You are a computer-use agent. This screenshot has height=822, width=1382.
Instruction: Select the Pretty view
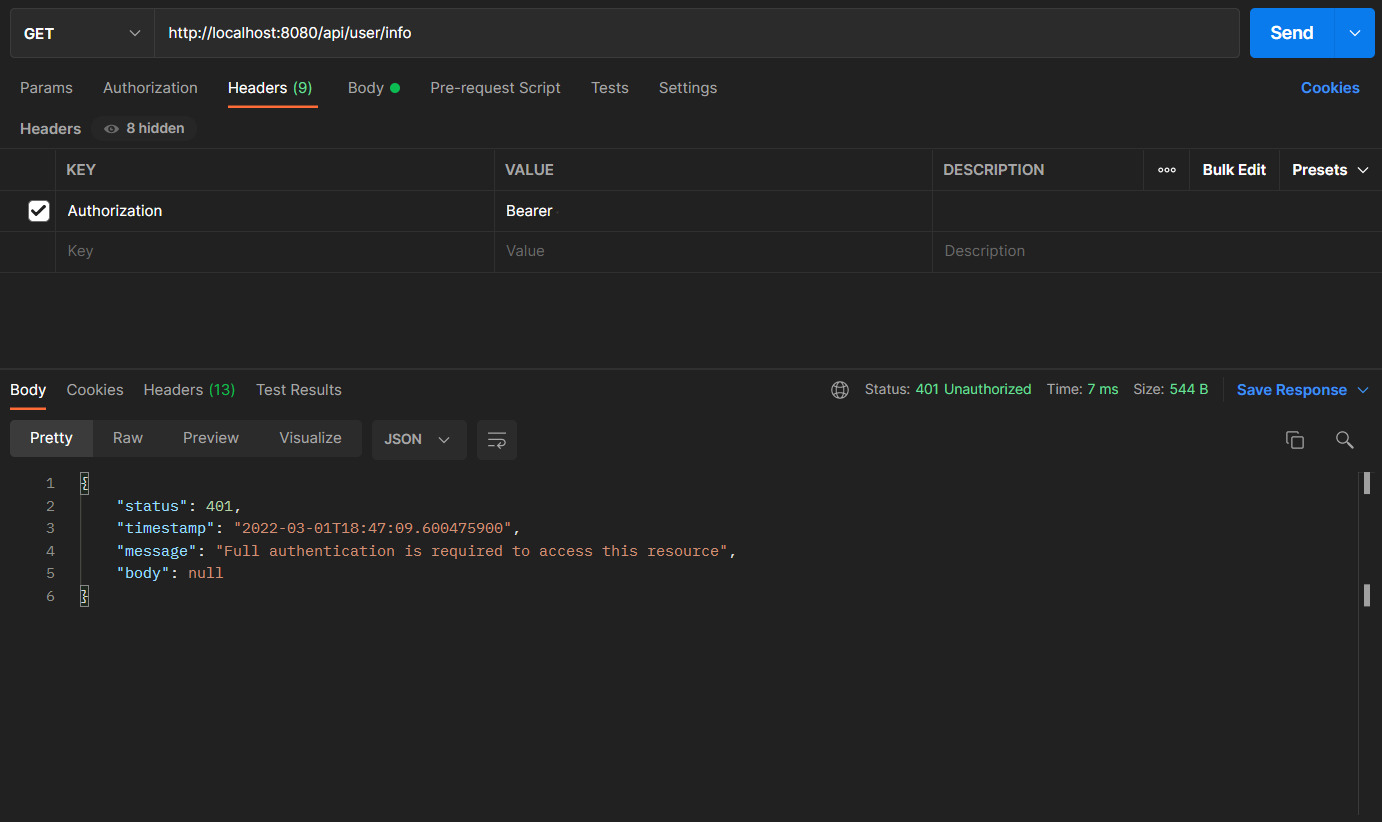[x=51, y=438]
